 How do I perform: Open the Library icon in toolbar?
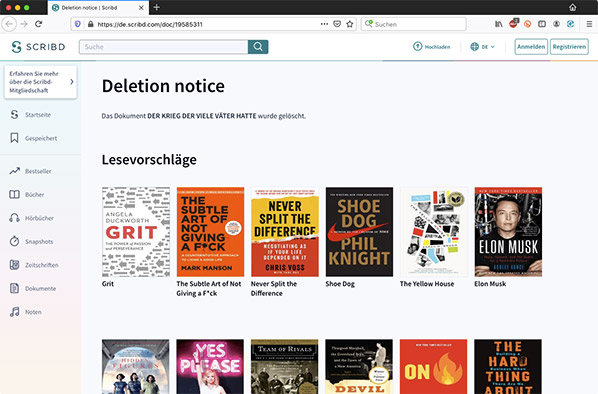[x=498, y=24]
